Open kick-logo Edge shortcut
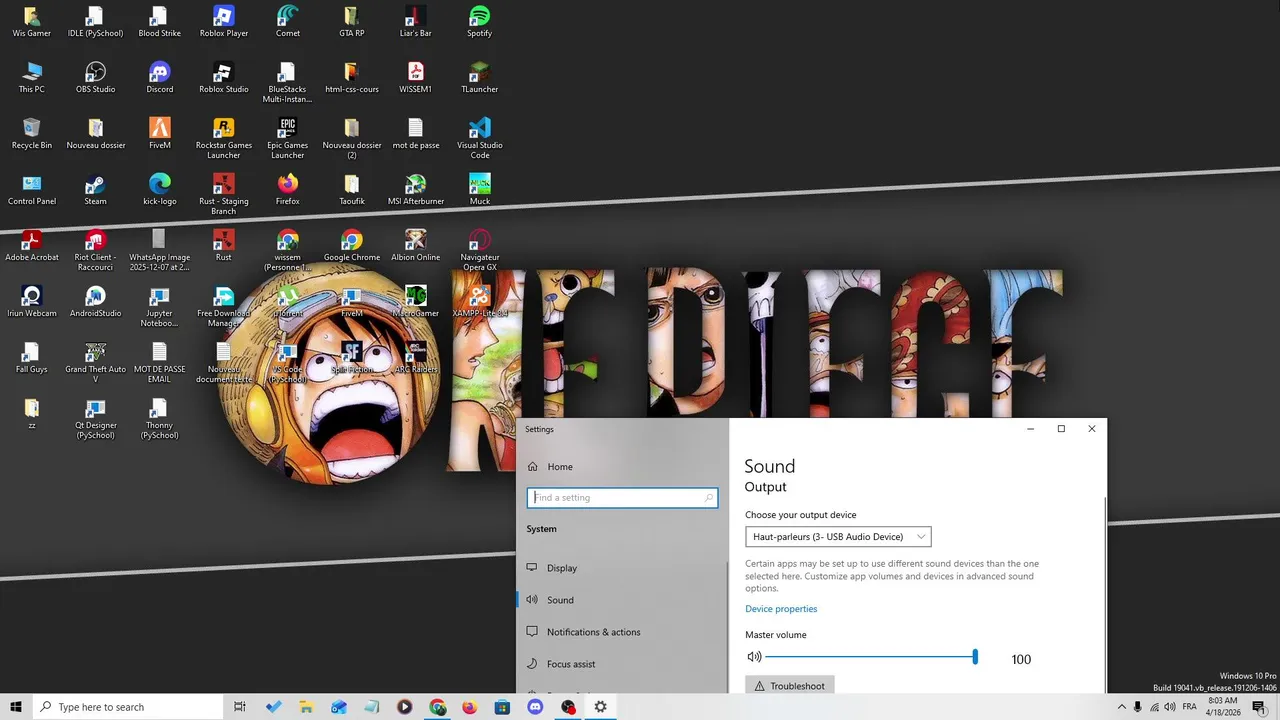The width and height of the screenshot is (1280, 720). pos(159,190)
